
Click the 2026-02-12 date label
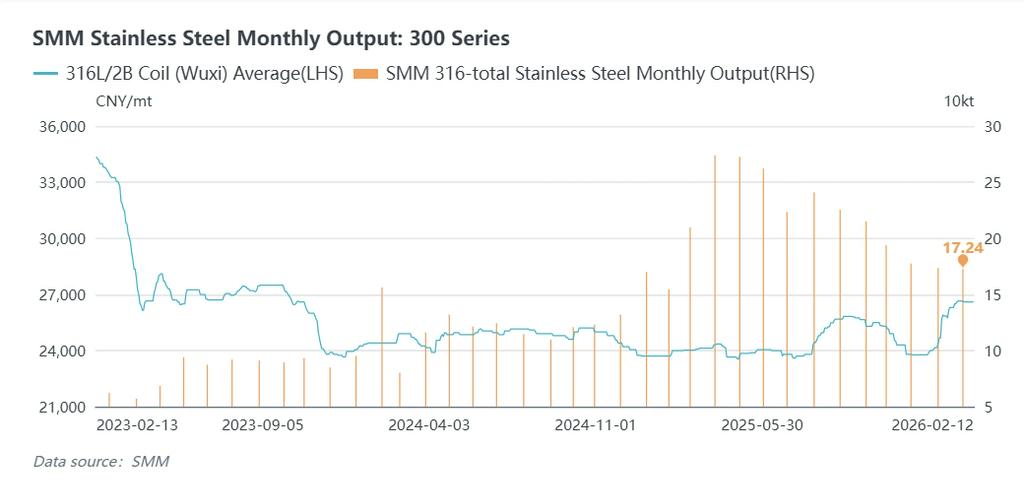click(x=930, y=425)
